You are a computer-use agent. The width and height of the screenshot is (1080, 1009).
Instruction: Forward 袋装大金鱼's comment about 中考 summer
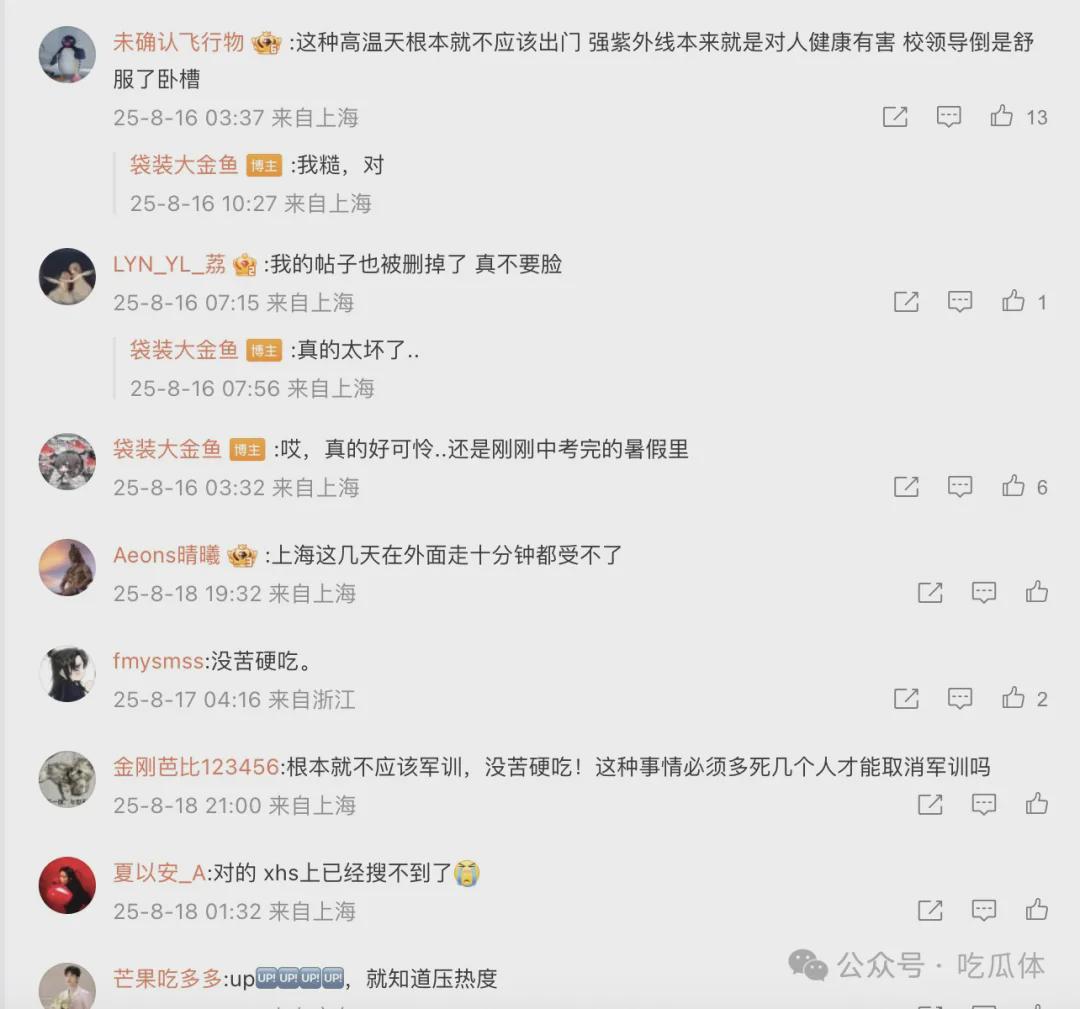pos(906,486)
